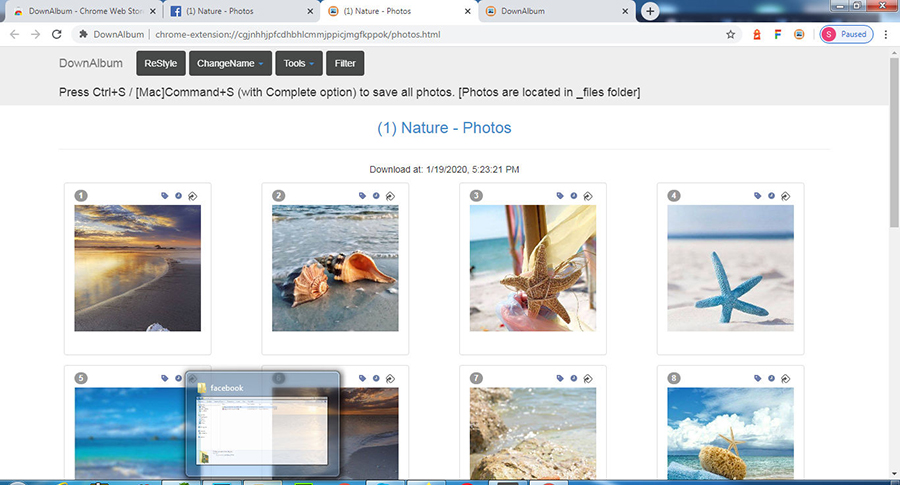Click the round dot icon on photo 7
Viewport: 900px width, 485px height.
[573, 378]
